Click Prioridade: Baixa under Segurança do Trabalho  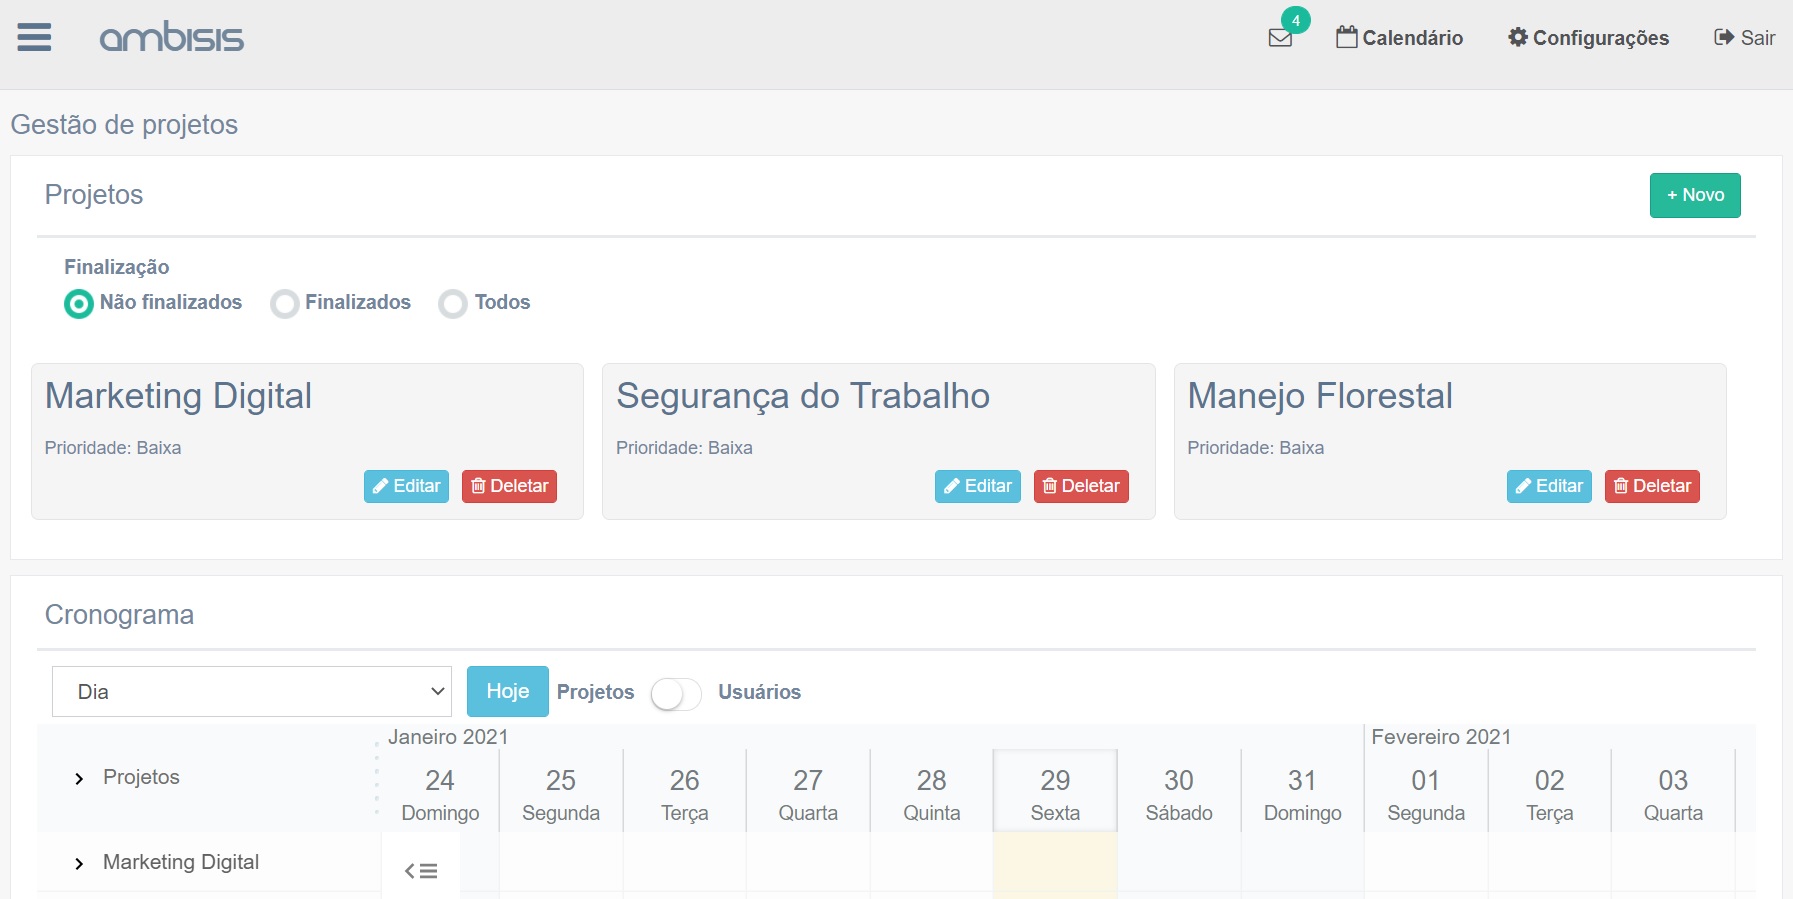[684, 448]
